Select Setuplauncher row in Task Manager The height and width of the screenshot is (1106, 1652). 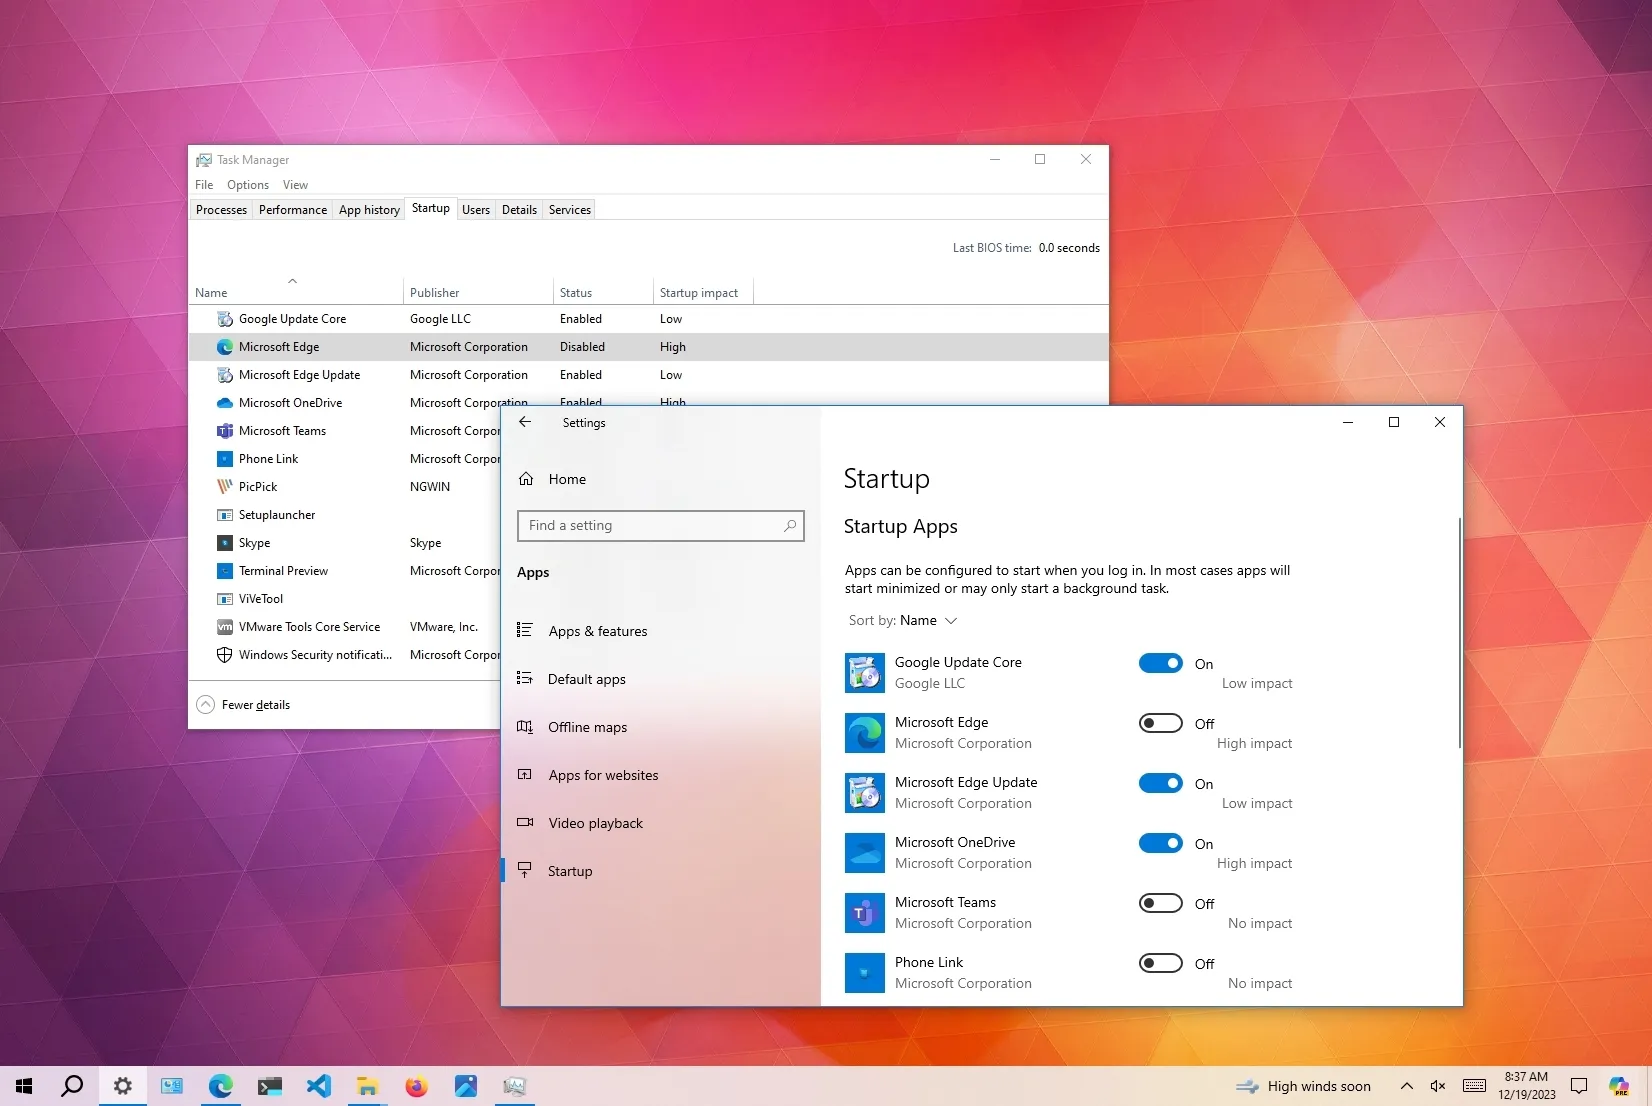click(345, 515)
